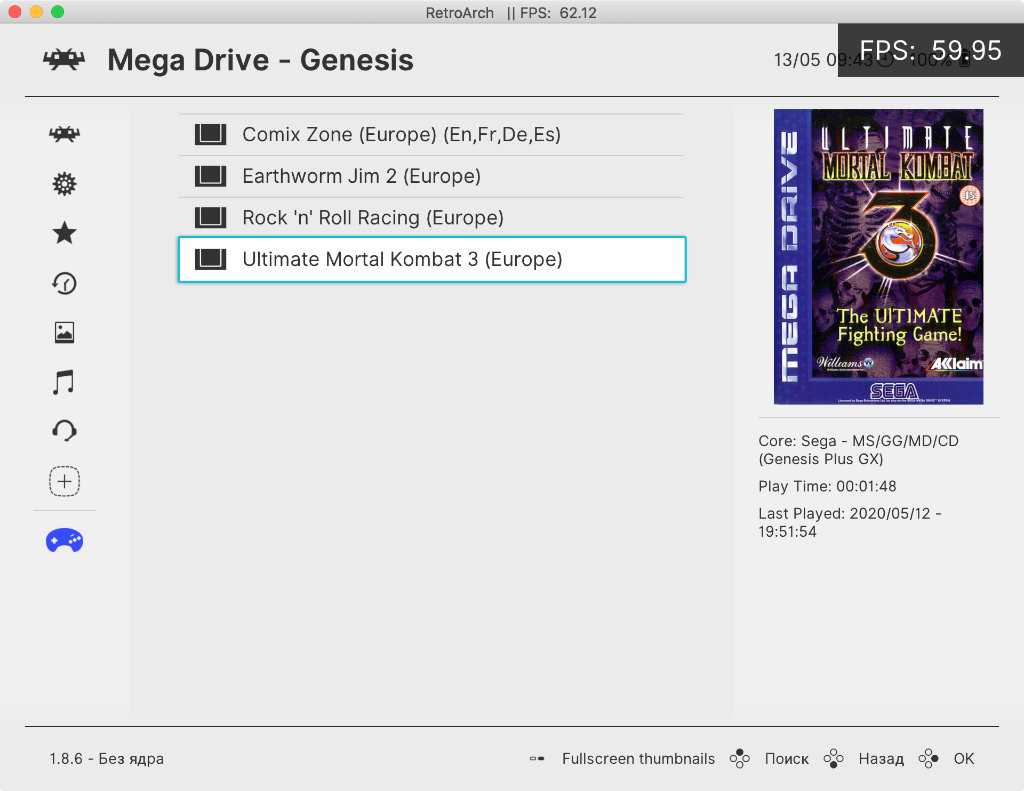Click the RetroArch logo in header
Screen dimensions: 1024x791
(x=64, y=60)
